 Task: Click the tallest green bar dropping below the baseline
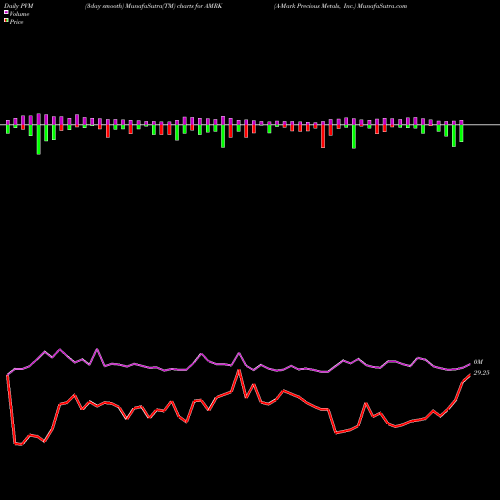[x=39, y=139]
